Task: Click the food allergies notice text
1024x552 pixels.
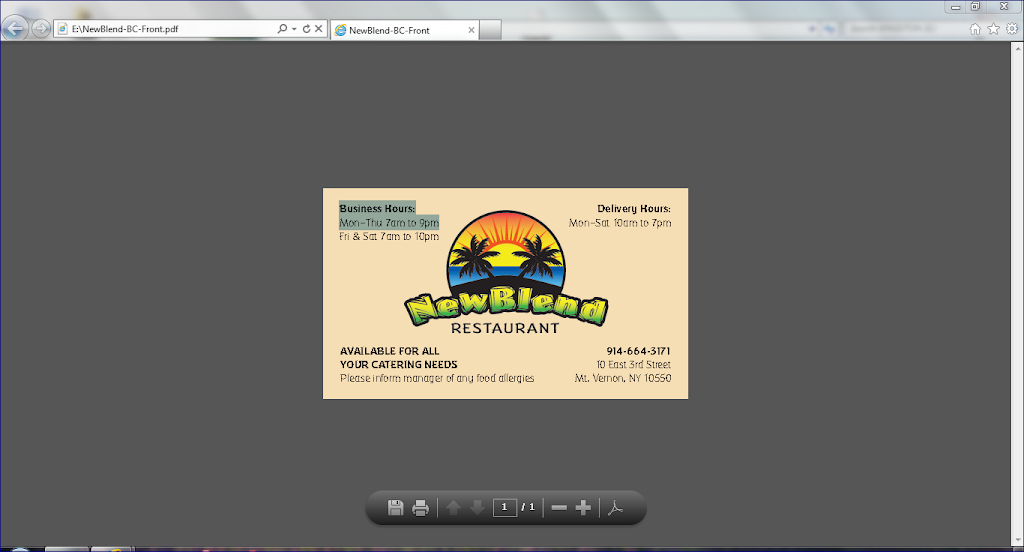Action: point(437,378)
